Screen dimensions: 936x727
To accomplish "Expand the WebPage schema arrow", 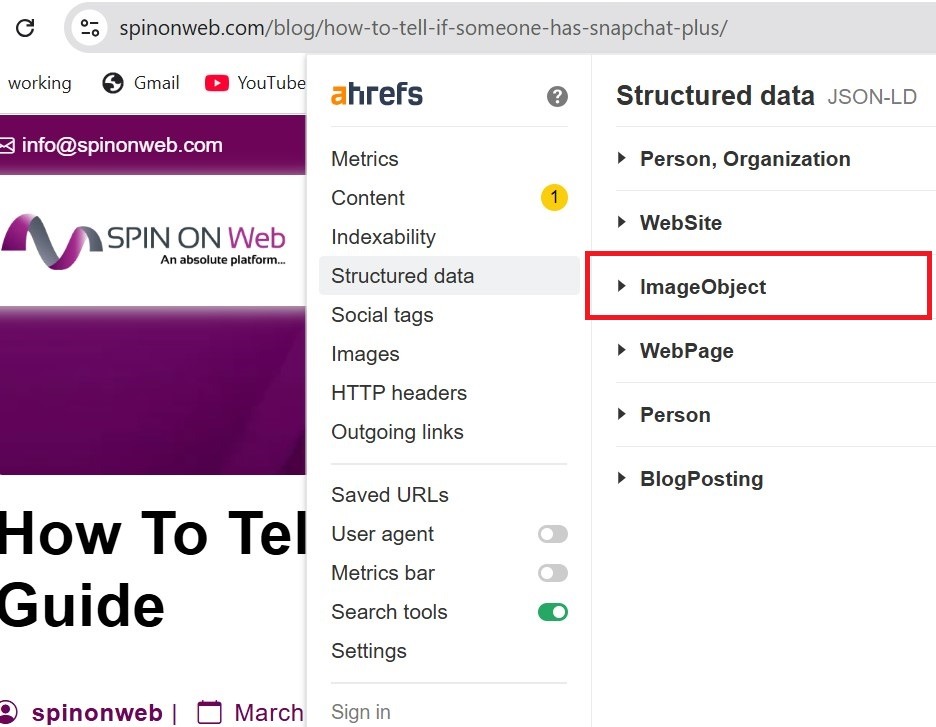I will point(621,350).
